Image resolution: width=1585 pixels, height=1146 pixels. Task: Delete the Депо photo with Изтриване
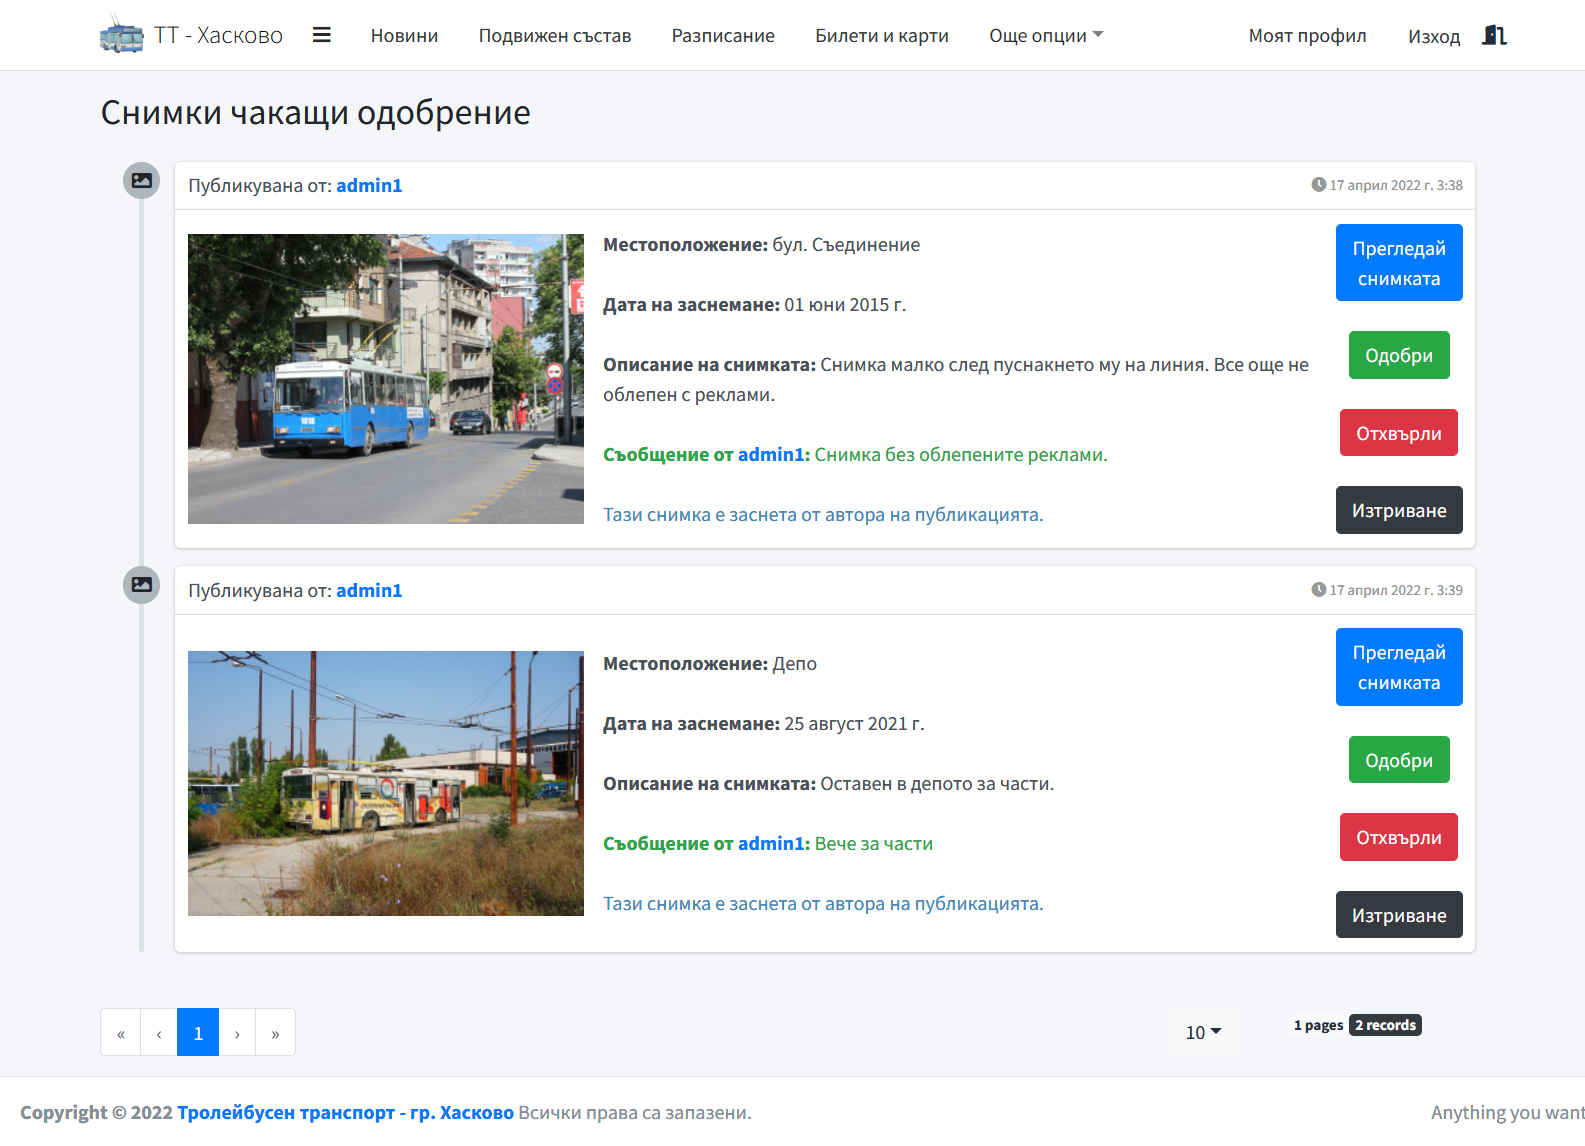click(x=1399, y=915)
